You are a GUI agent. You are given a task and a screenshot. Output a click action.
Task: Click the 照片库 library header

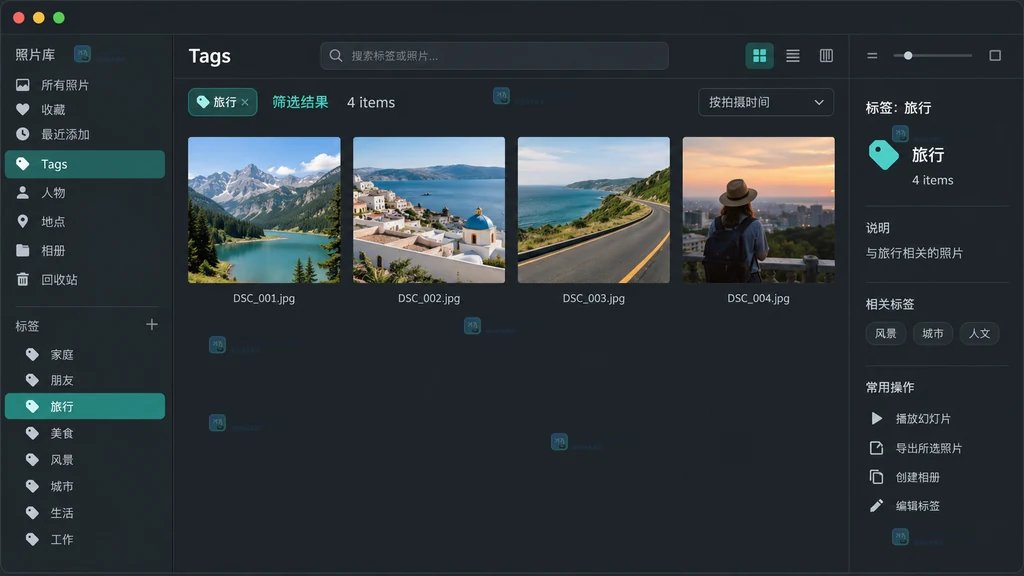[35, 55]
